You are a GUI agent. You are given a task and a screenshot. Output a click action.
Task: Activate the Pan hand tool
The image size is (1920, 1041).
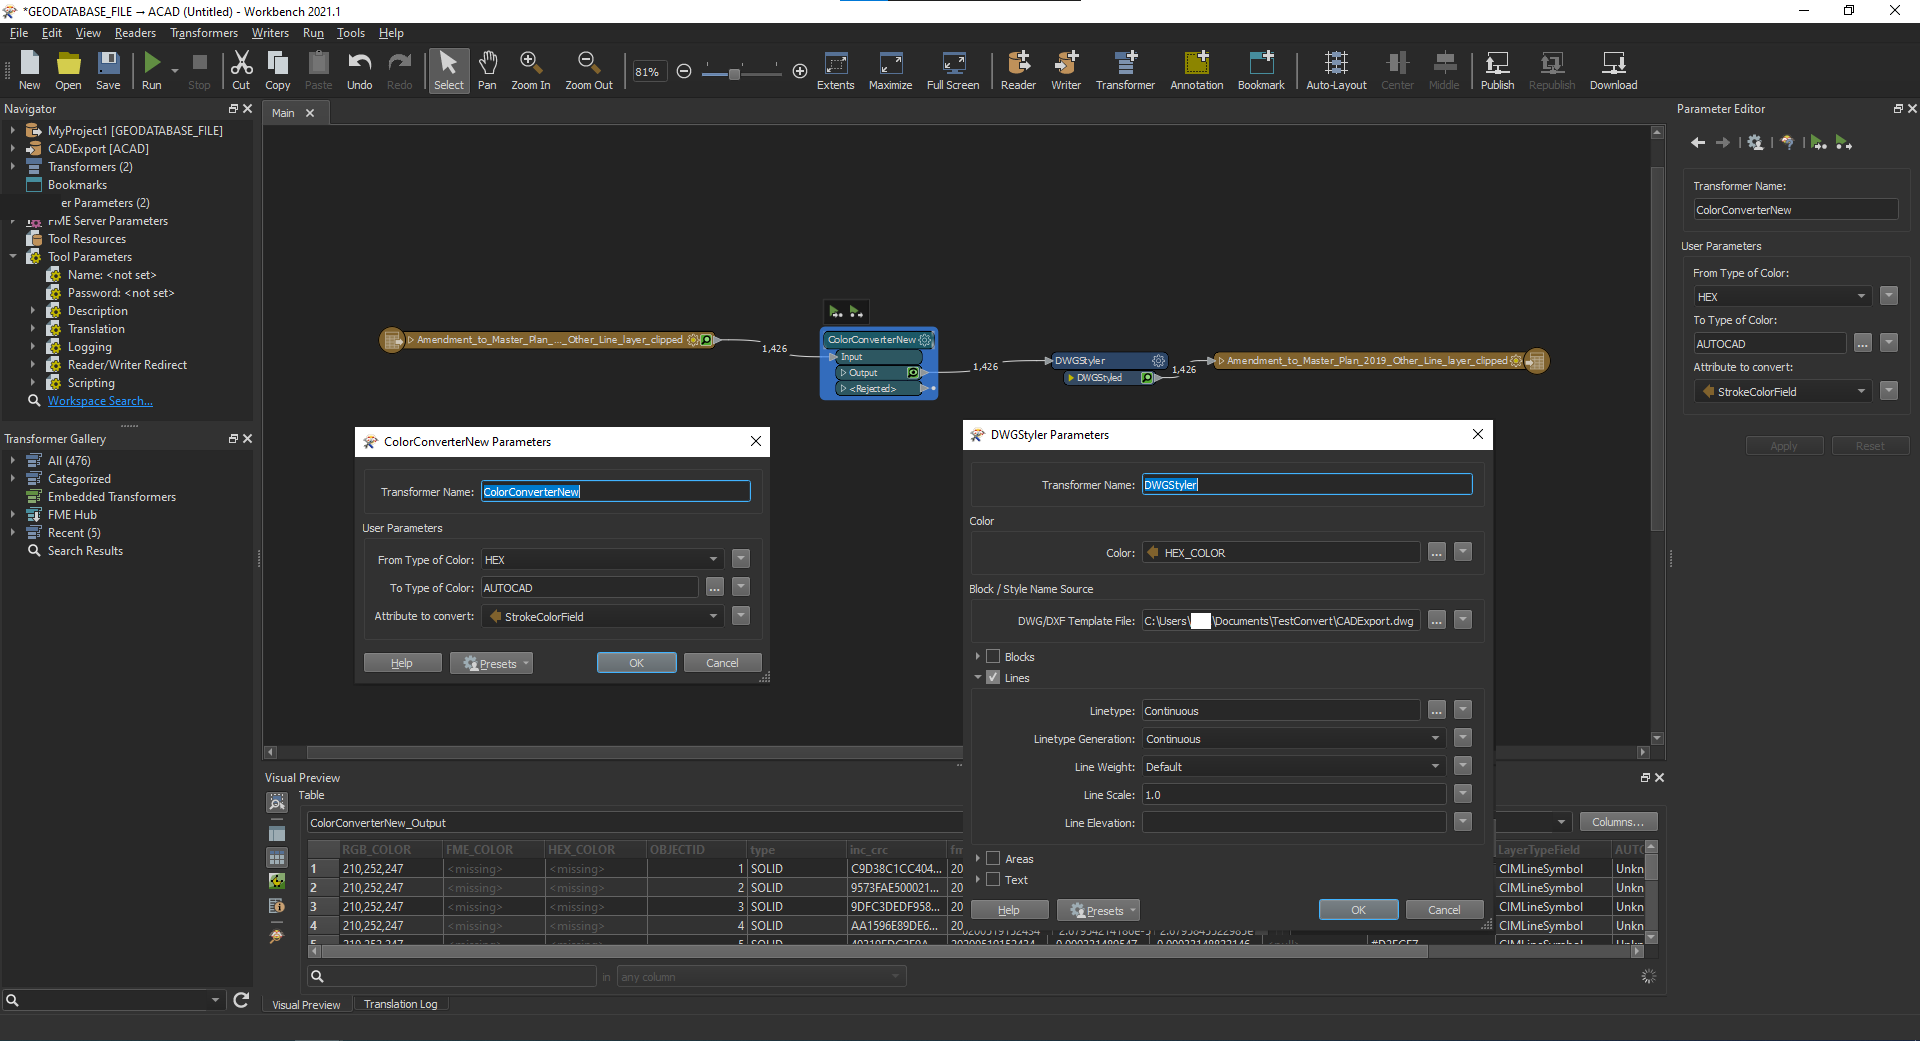pyautogui.click(x=487, y=70)
